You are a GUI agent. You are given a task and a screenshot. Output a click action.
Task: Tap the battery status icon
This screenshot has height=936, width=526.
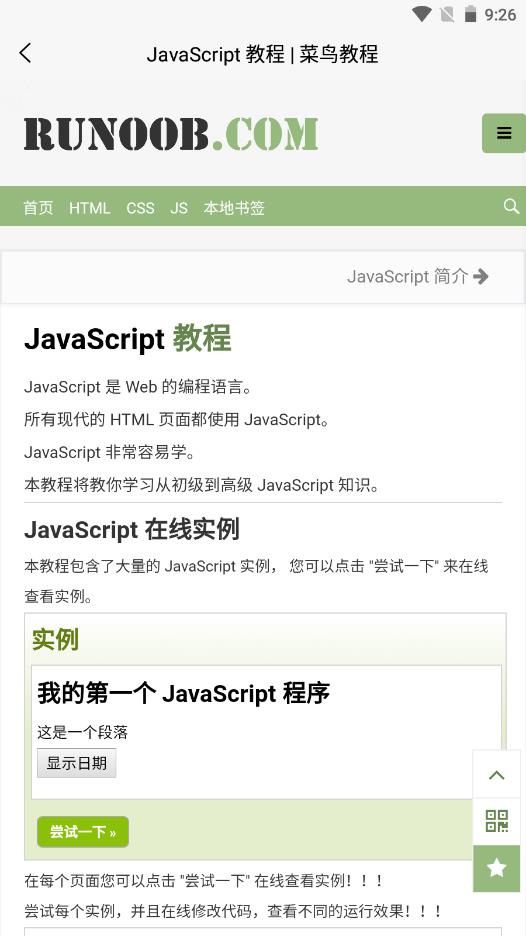tap(470, 14)
